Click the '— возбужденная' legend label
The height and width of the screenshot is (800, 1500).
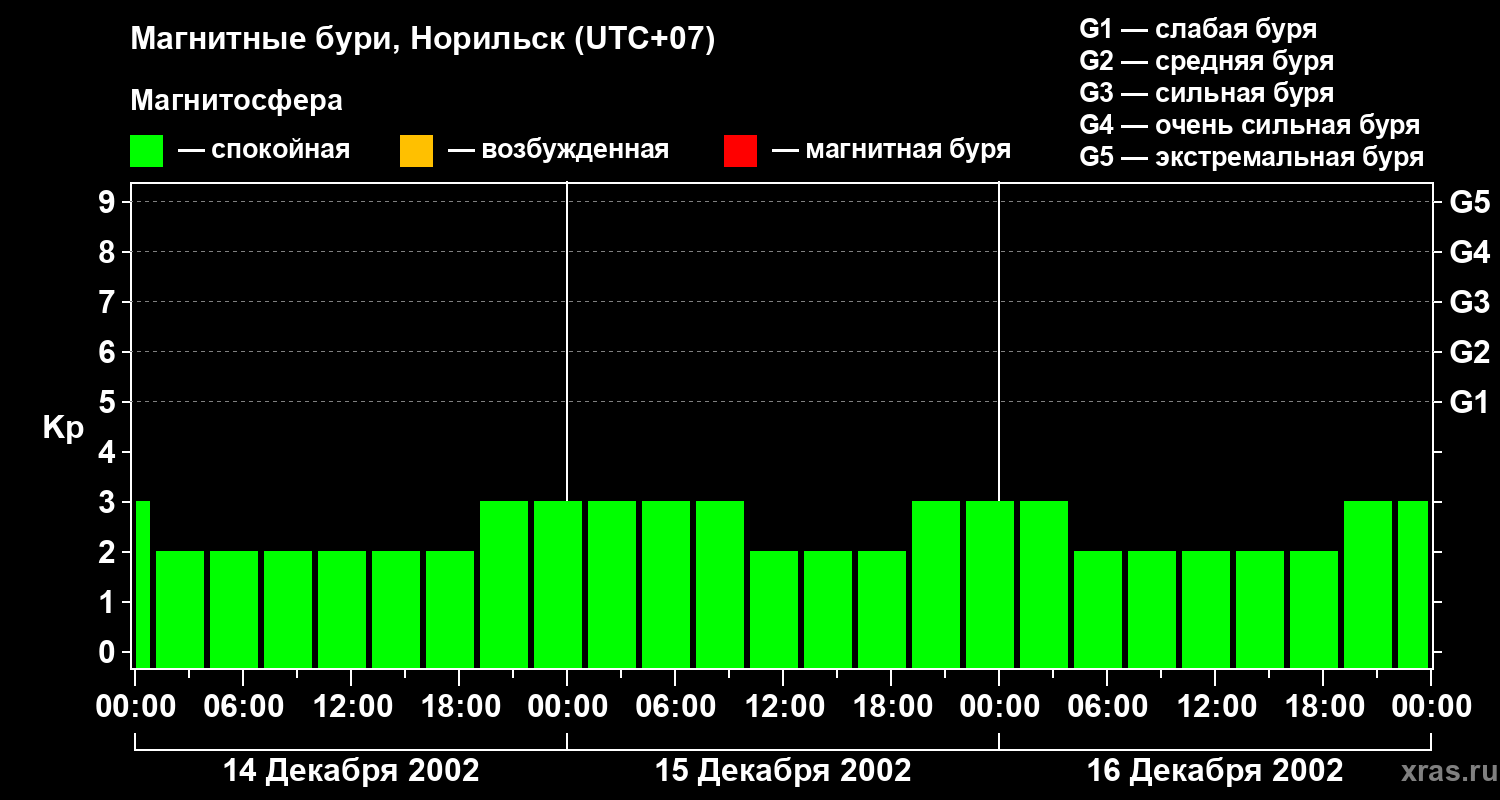(558, 150)
